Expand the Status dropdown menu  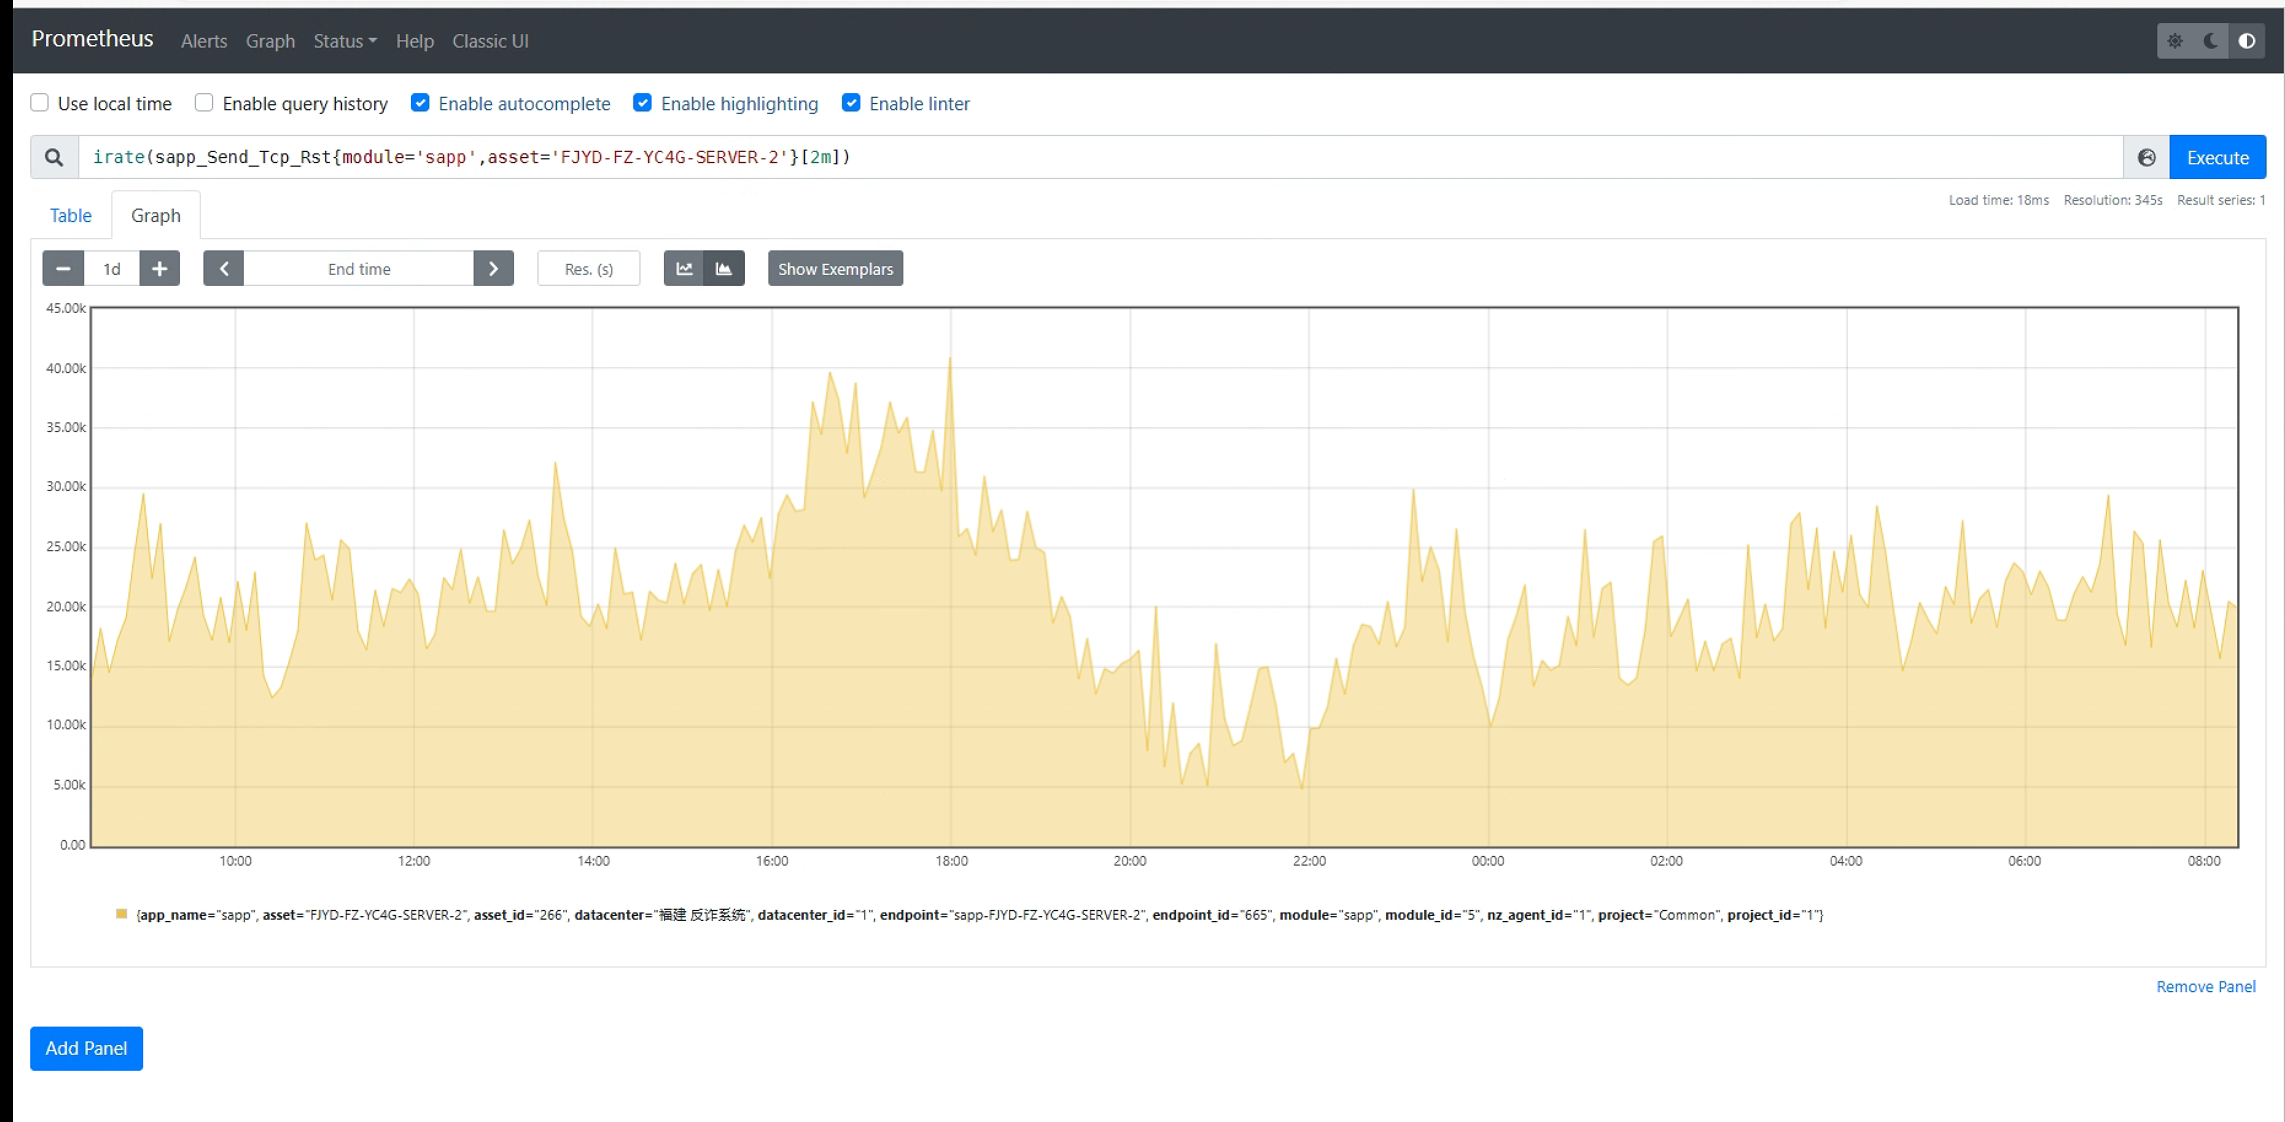pos(344,41)
